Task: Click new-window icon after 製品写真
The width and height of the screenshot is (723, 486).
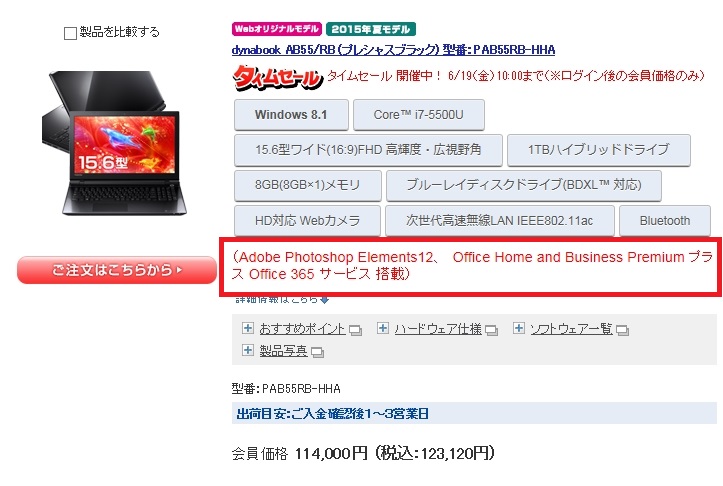Action: pos(318,353)
